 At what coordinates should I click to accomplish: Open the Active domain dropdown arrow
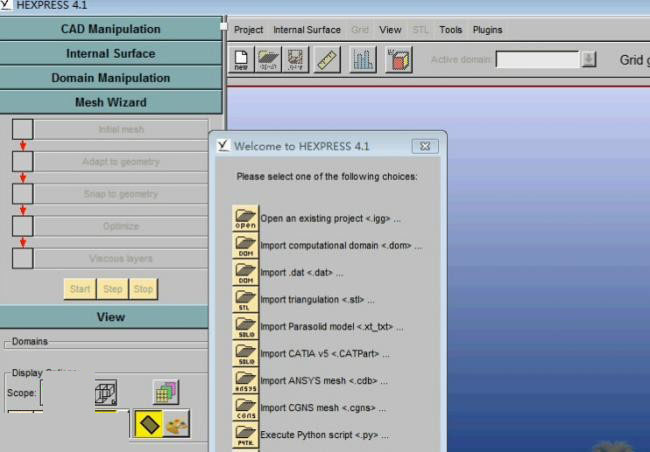(588, 59)
